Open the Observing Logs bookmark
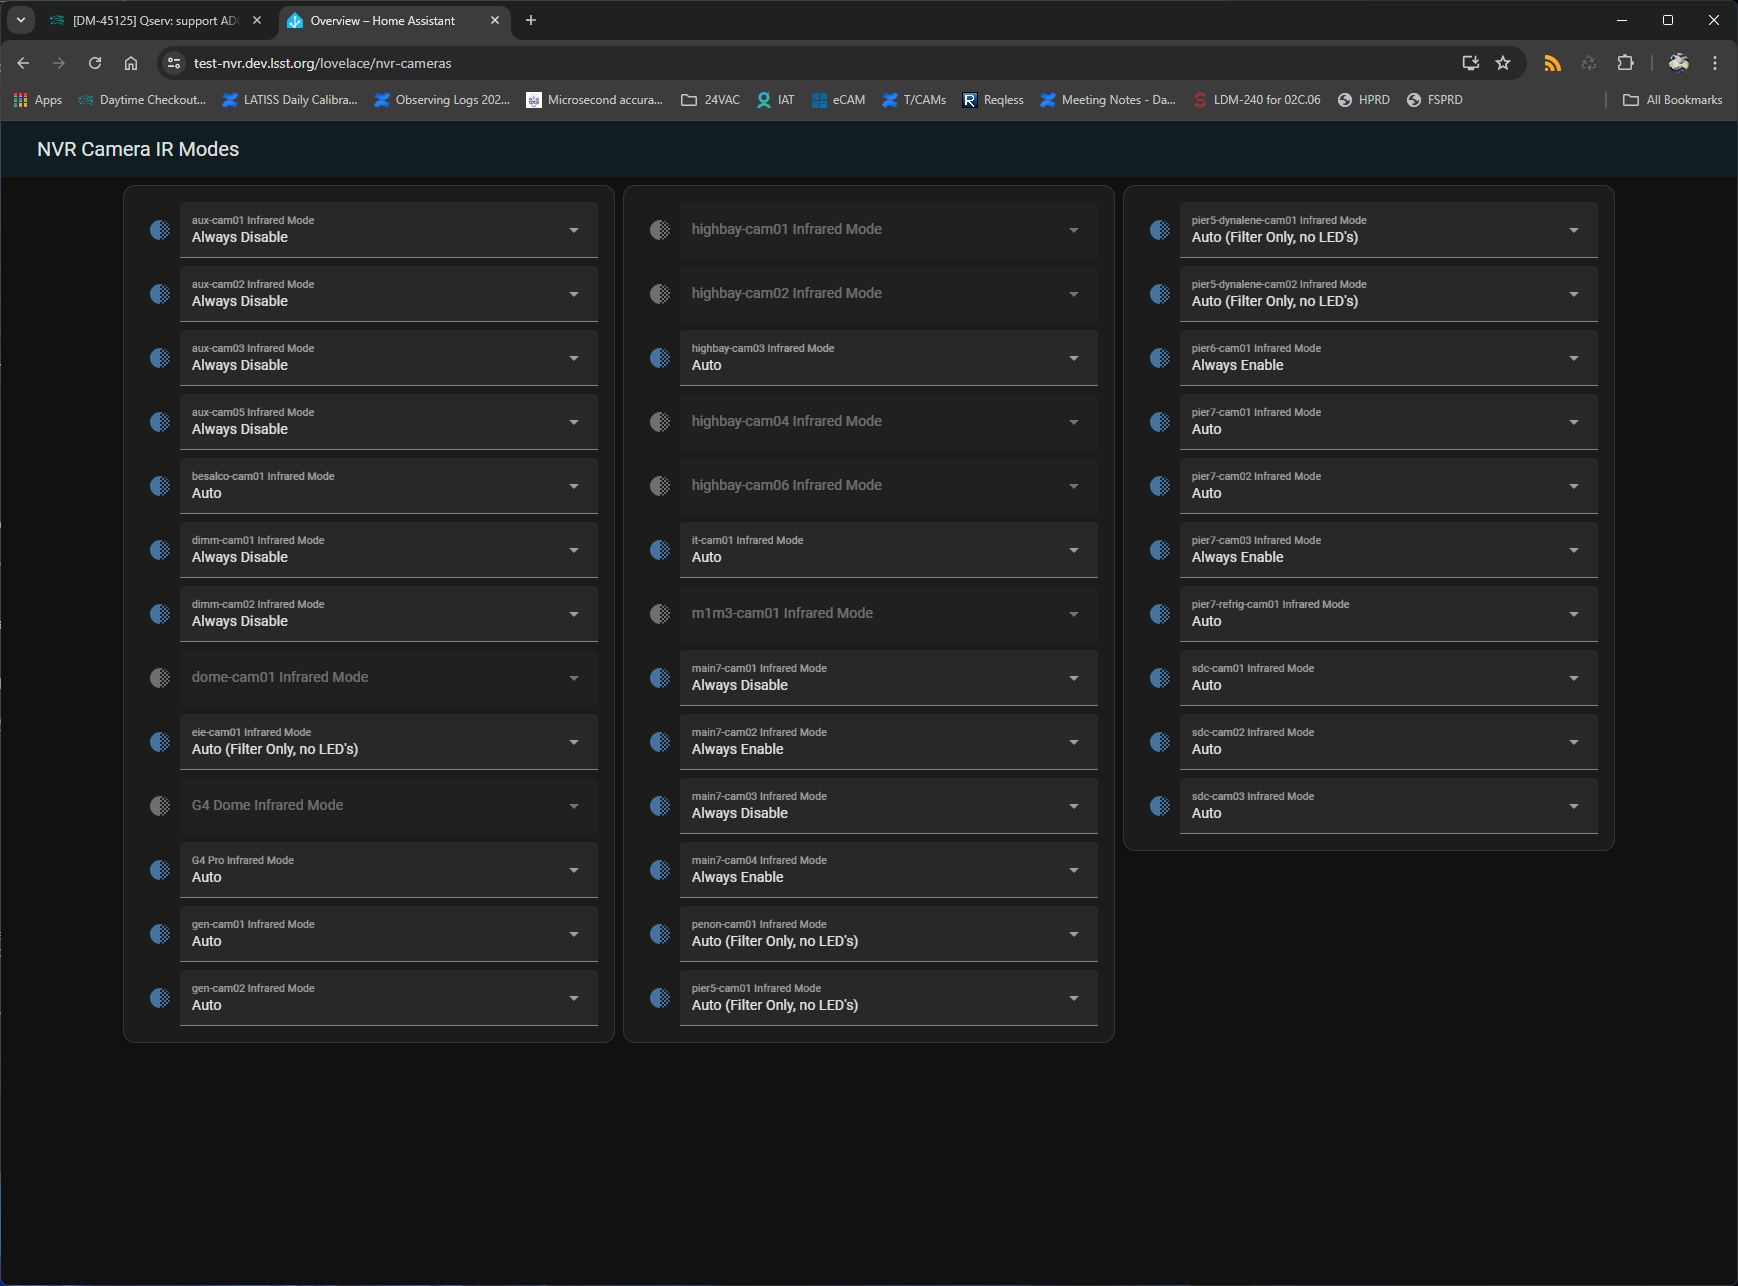Image resolution: width=1738 pixels, height=1286 pixels. pyautogui.click(x=442, y=100)
